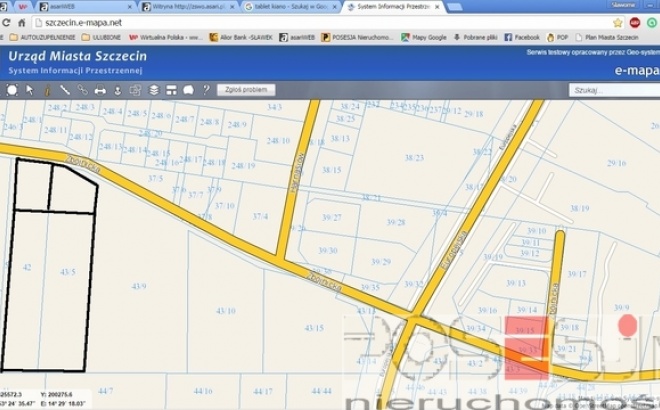Activate the info identify tool
The width and height of the screenshot is (660, 410).
point(48,90)
